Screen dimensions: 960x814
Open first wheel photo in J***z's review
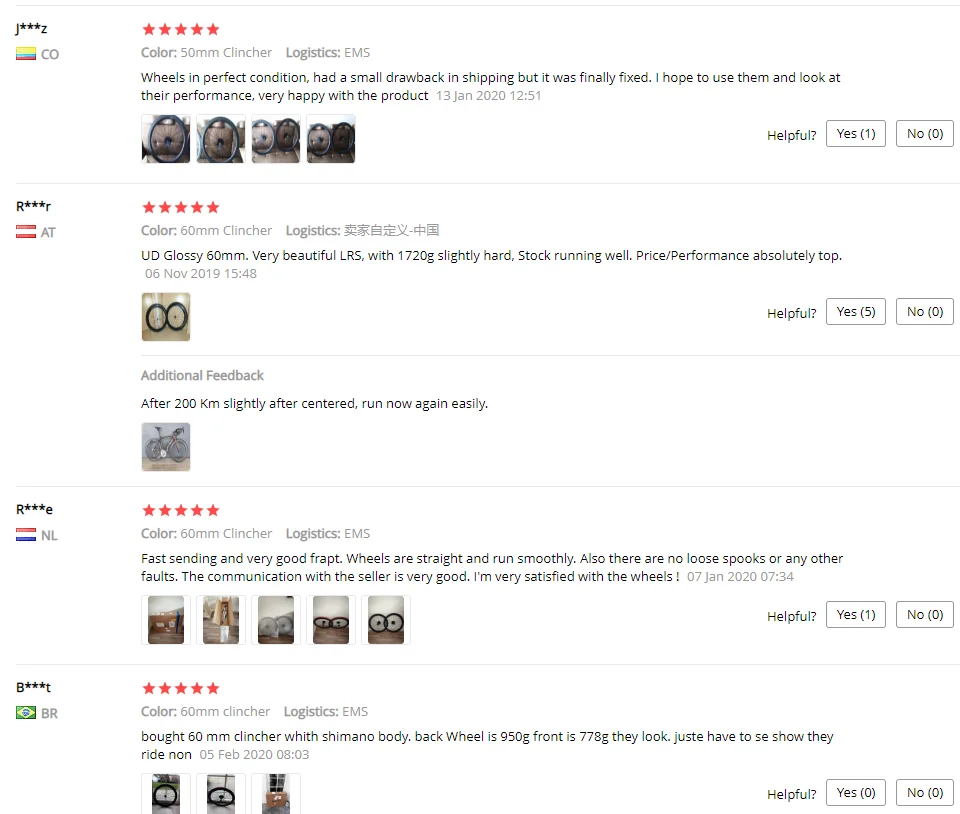pyautogui.click(x=166, y=139)
